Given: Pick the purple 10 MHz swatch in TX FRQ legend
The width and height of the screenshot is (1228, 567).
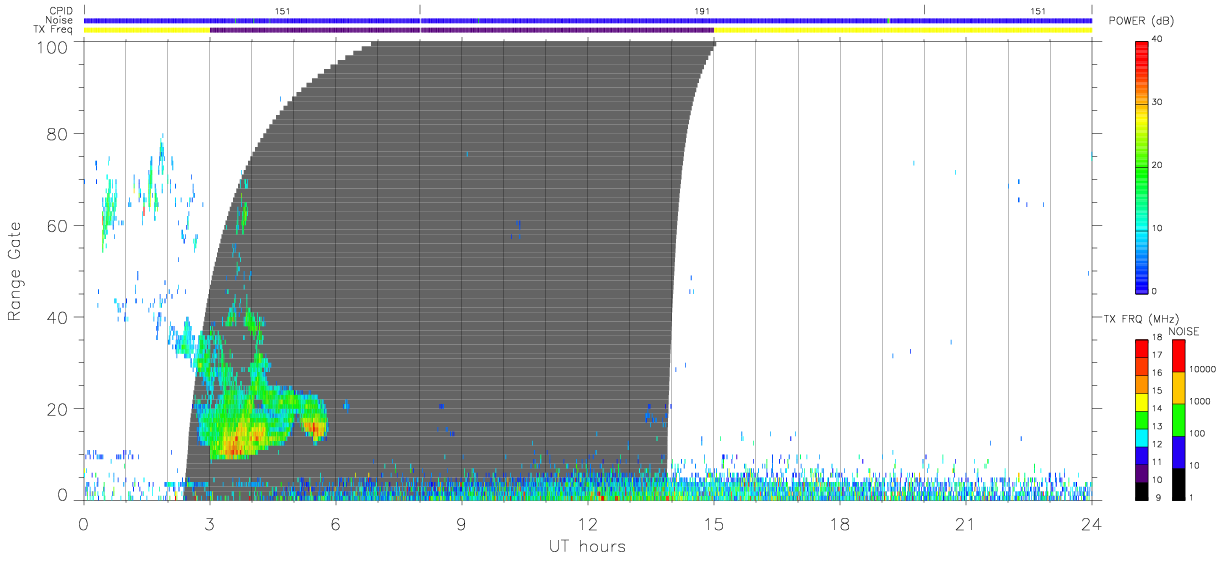Looking at the screenshot, I should pyautogui.click(x=1141, y=471).
